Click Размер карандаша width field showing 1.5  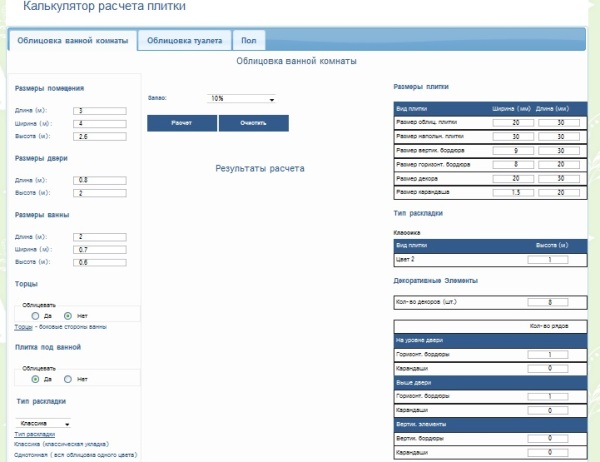(x=515, y=191)
